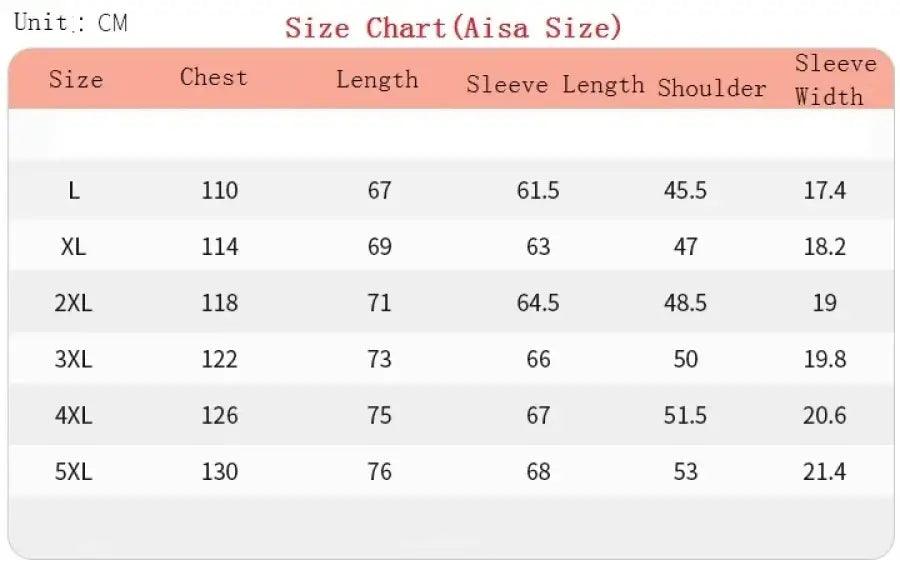Viewport: 900px width, 575px height.
Task: Click shoulder value 53 for size 5XL
Action: (685, 471)
